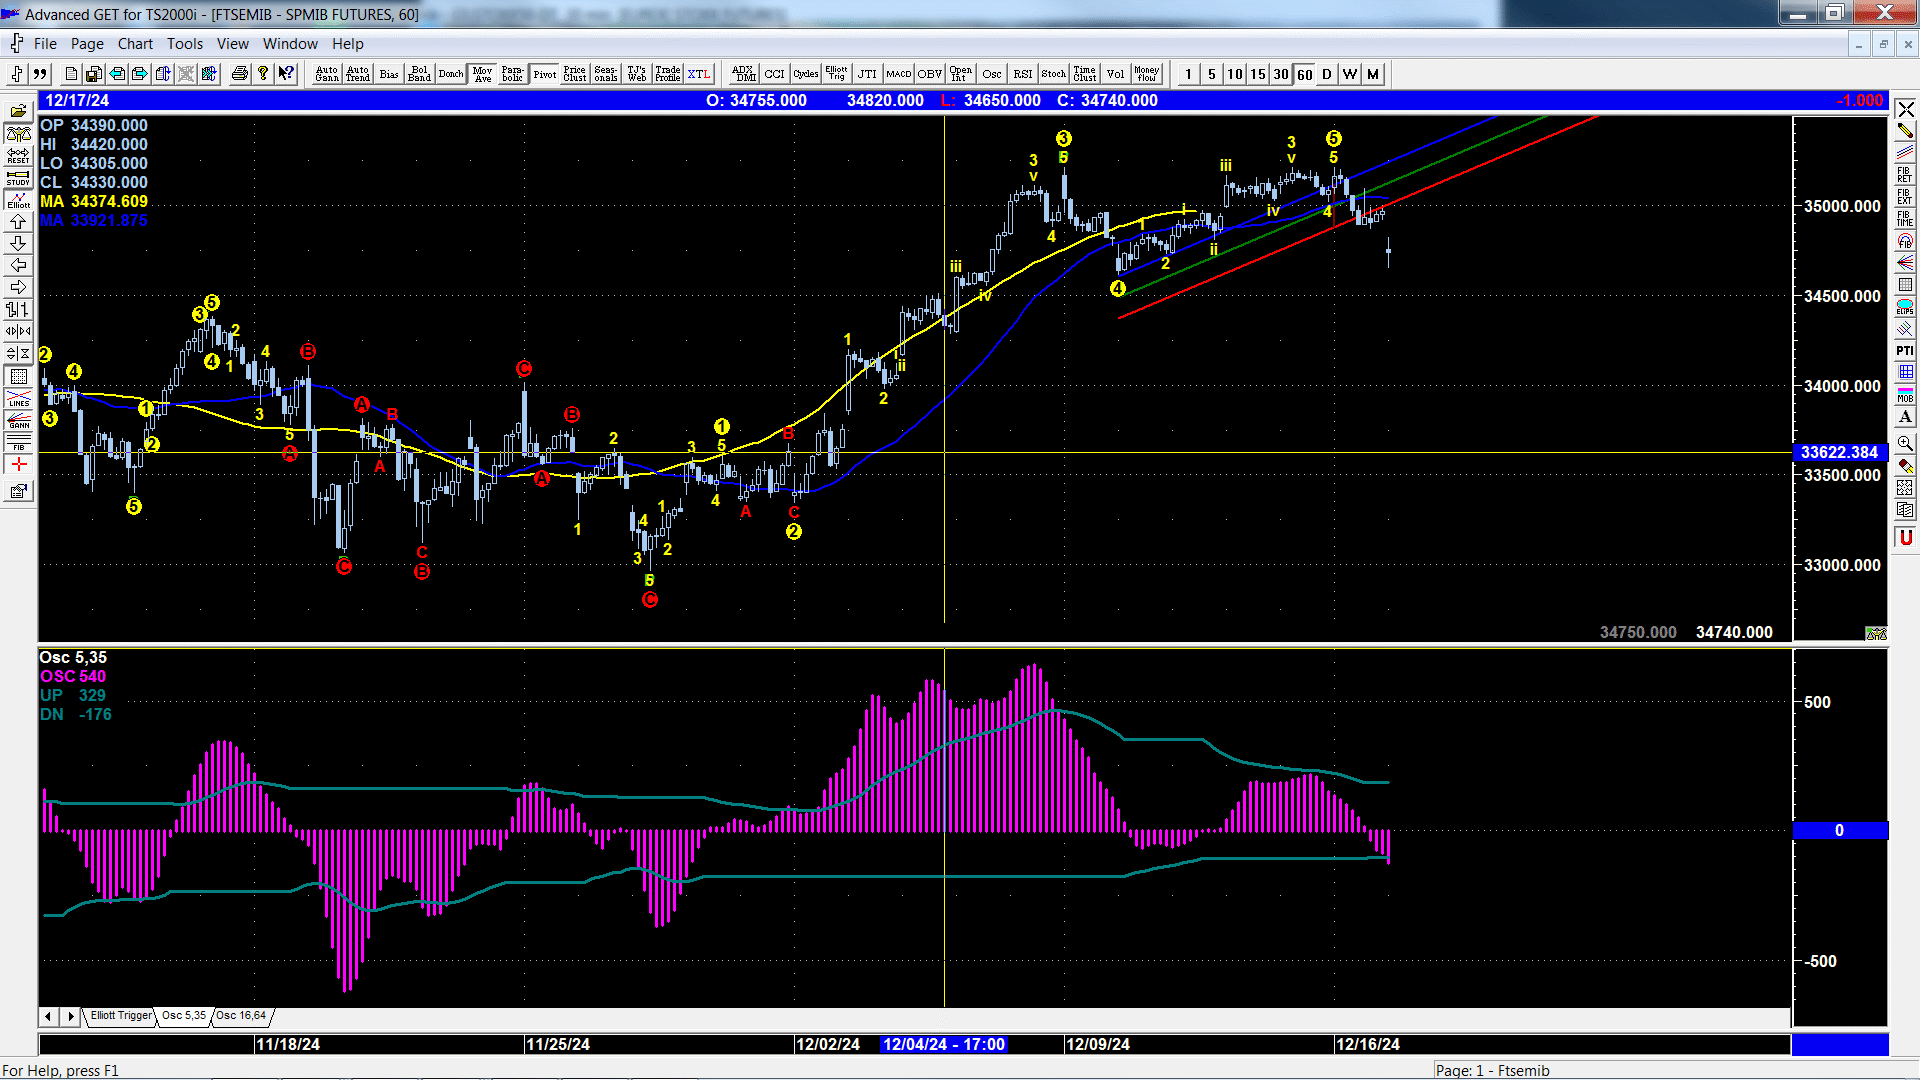Open the Chart menu
Image resolution: width=1920 pixels, height=1080 pixels.
pyautogui.click(x=135, y=44)
